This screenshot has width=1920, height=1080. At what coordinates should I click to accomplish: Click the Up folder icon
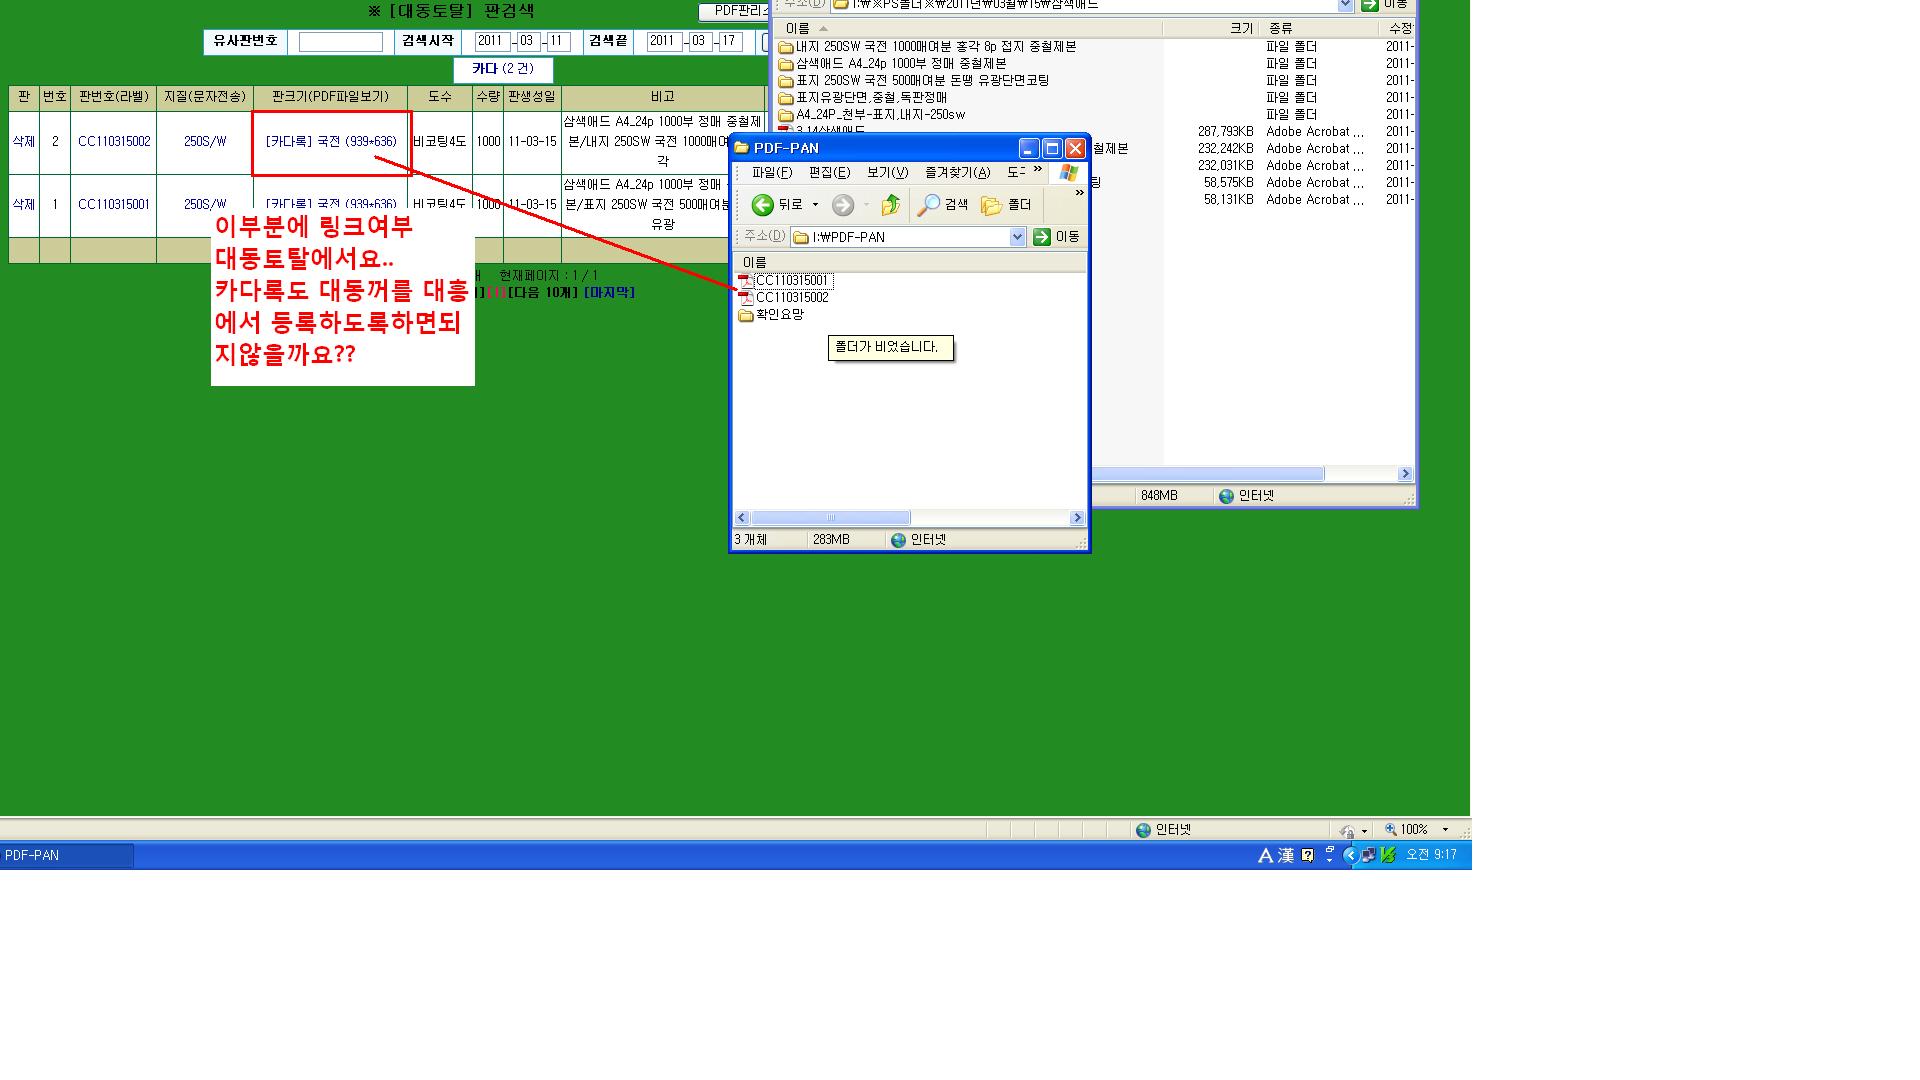pos(890,205)
